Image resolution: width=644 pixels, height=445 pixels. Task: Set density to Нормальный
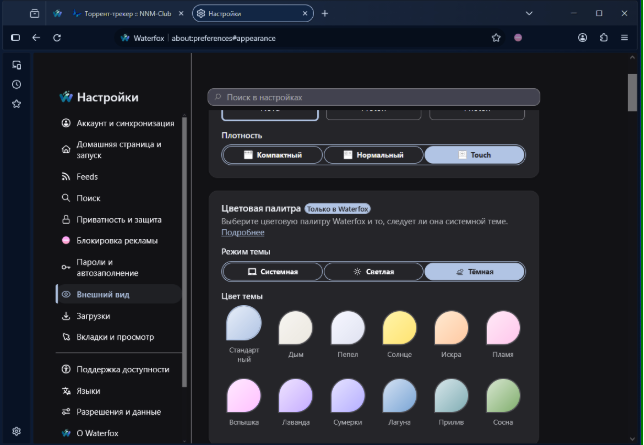pyautogui.click(x=373, y=155)
